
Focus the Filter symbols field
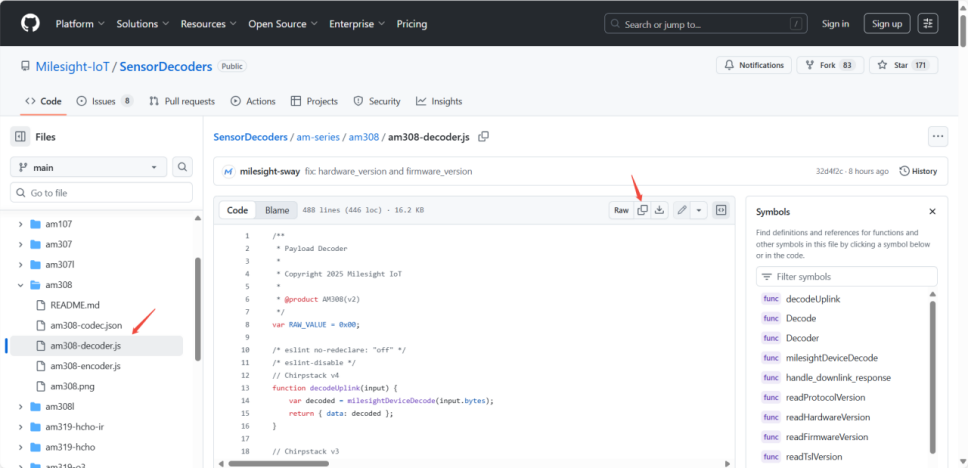[x=846, y=277]
